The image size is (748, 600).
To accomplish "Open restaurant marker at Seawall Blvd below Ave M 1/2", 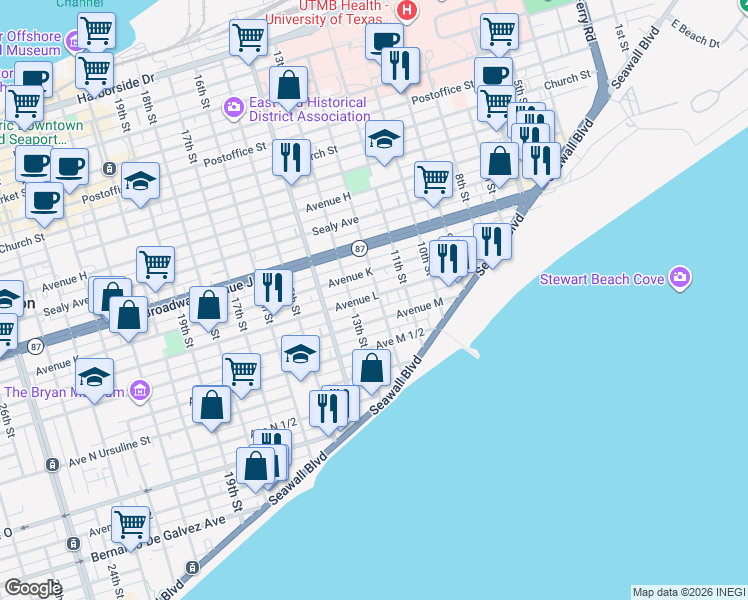I will tap(328, 409).
